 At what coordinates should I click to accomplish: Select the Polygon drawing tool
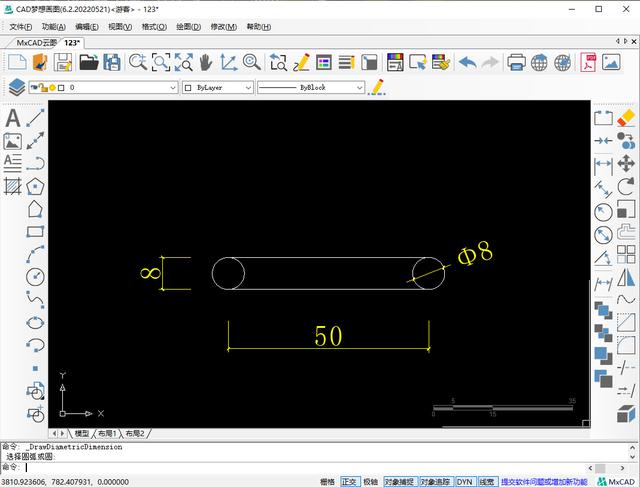[x=36, y=186]
